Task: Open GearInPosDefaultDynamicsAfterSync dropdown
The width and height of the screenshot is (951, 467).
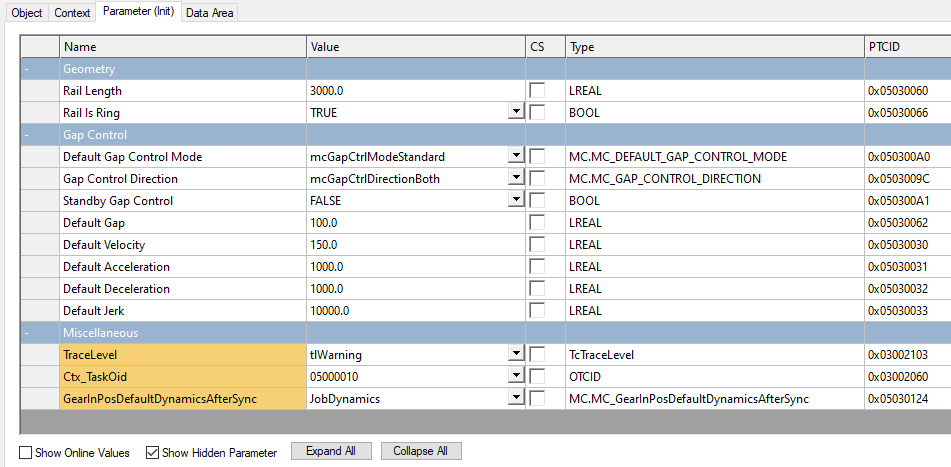Action: (516, 398)
